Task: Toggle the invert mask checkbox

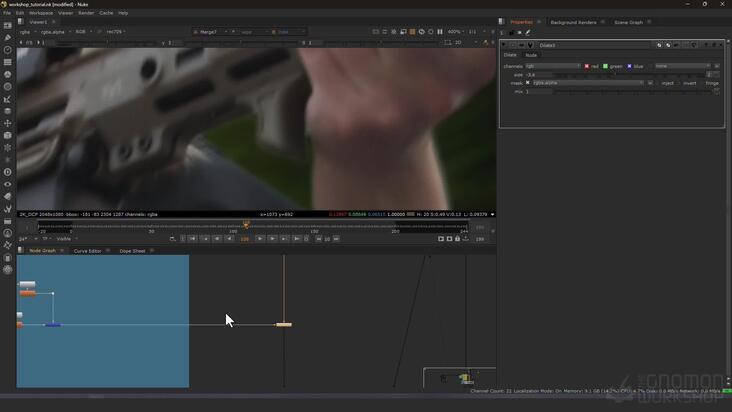Action: (x=680, y=83)
